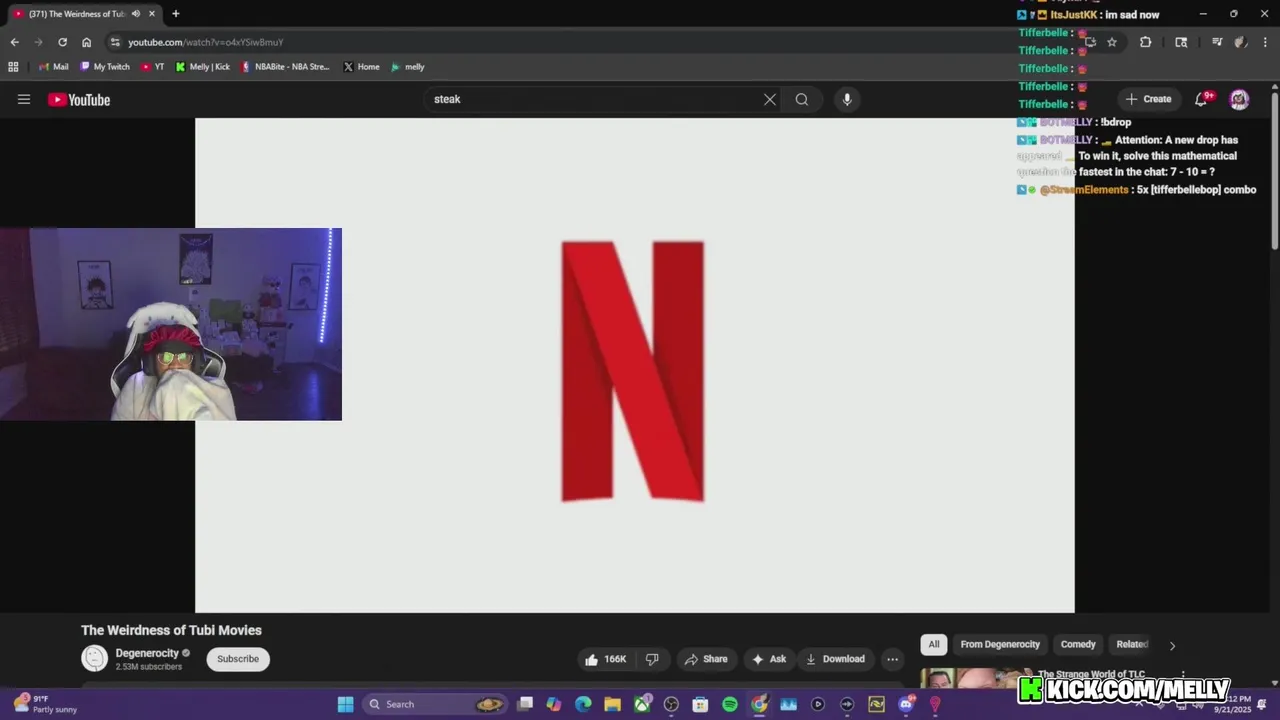
Task: Open the Melly | Kick bookmark
Action: (x=202, y=67)
